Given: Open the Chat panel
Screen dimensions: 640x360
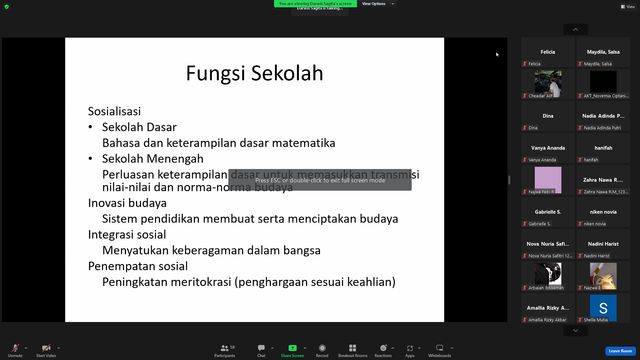Looking at the screenshot, I should tap(261, 350).
